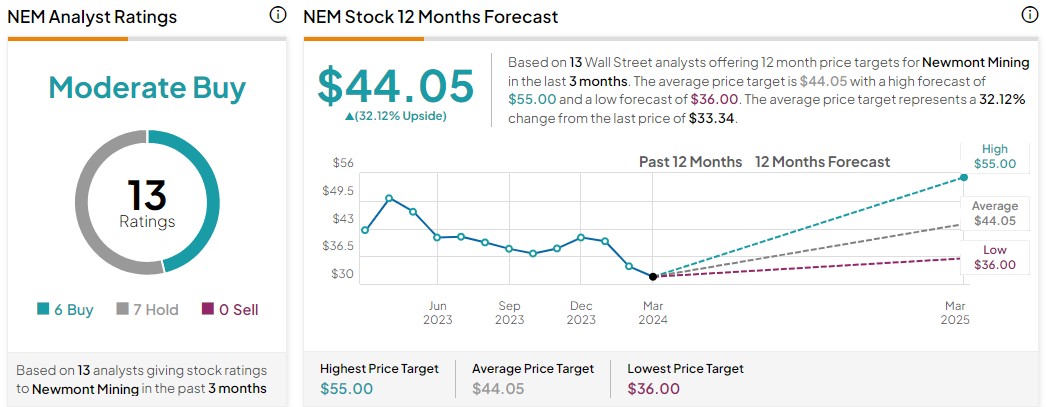
Task: Click the teal high forecast endpoint marker
Action: (964, 177)
